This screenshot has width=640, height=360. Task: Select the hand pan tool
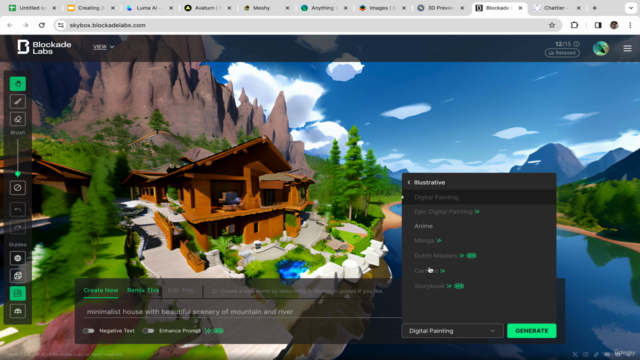click(x=18, y=84)
